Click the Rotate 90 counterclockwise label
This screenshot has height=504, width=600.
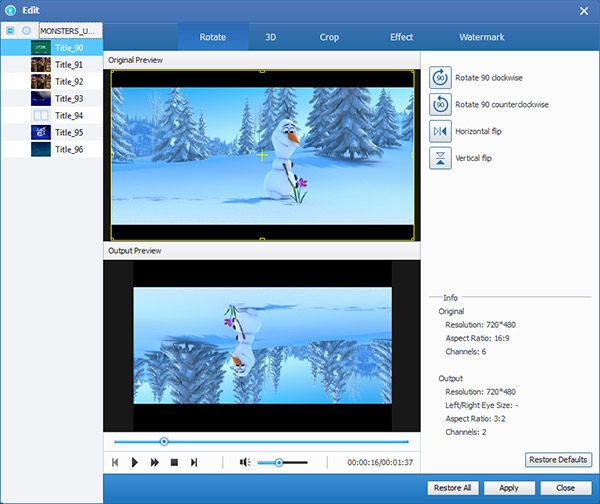(502, 104)
